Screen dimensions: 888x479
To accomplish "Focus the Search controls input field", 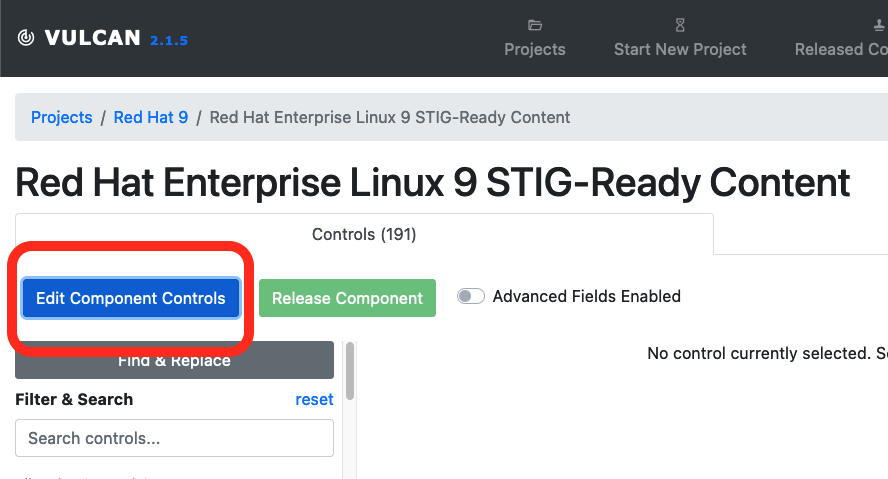I will pyautogui.click(x=174, y=438).
